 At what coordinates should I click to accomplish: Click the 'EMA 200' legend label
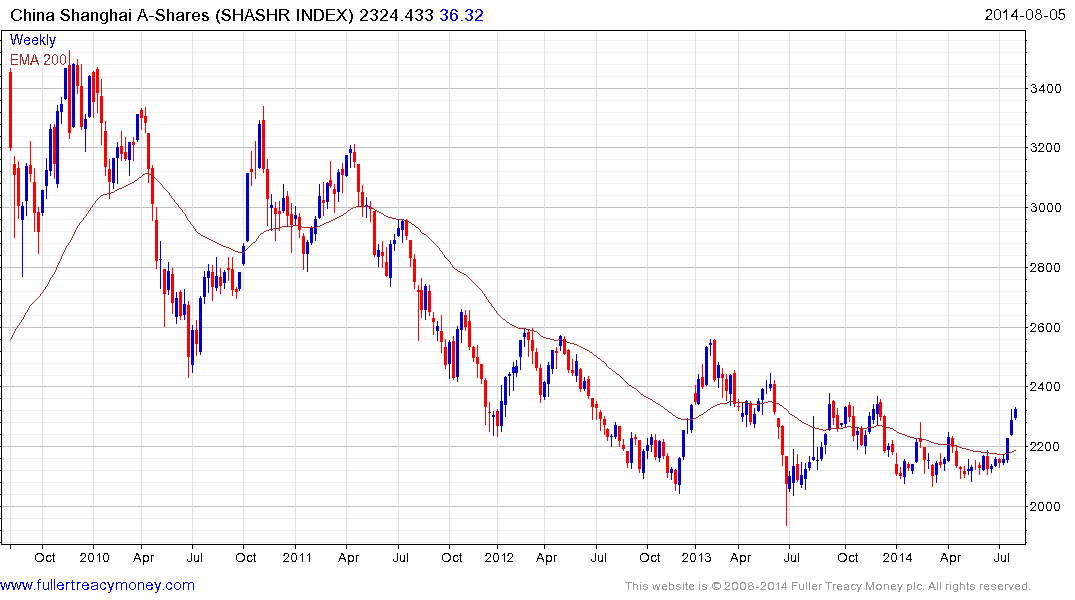tap(38, 60)
